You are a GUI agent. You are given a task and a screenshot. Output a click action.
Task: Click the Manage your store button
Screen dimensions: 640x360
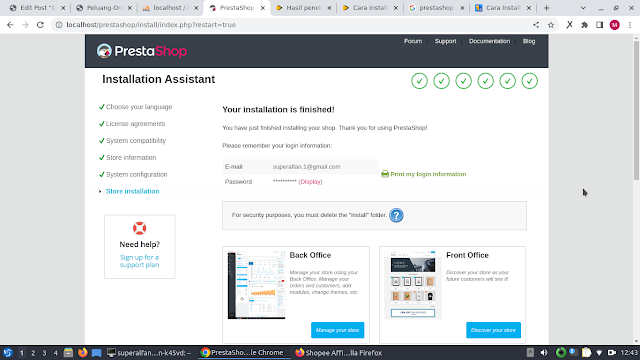(x=337, y=330)
